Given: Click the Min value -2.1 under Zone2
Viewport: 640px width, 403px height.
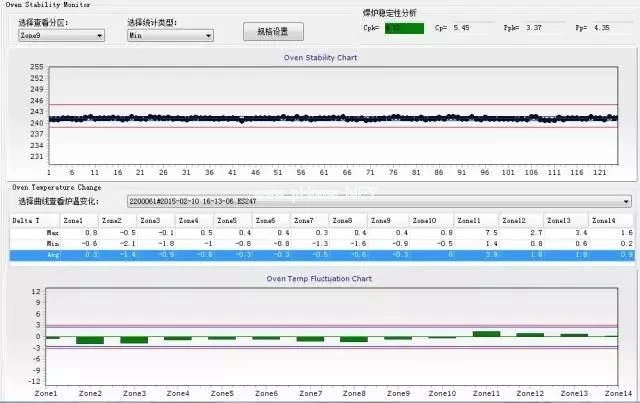Looking at the screenshot, I should [128, 244].
